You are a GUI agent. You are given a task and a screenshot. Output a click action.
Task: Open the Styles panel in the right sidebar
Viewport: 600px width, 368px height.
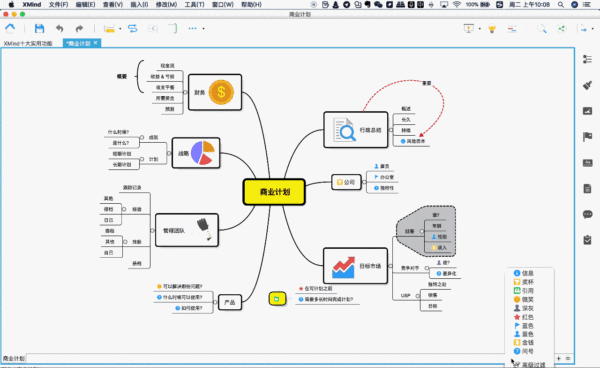point(587,163)
